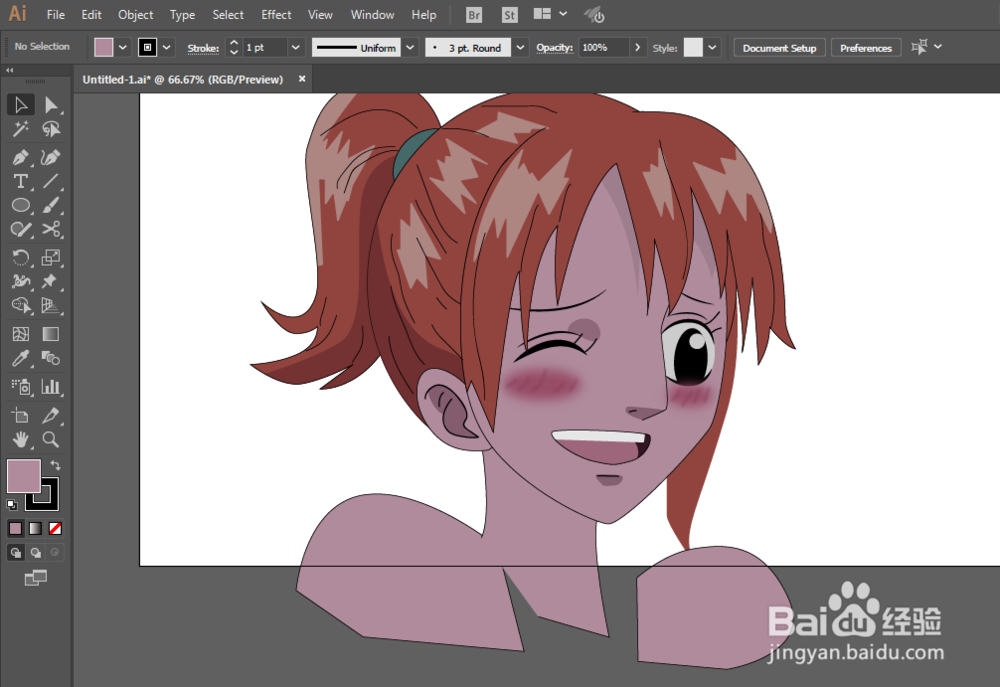Select the Shape Builder tool

20,306
